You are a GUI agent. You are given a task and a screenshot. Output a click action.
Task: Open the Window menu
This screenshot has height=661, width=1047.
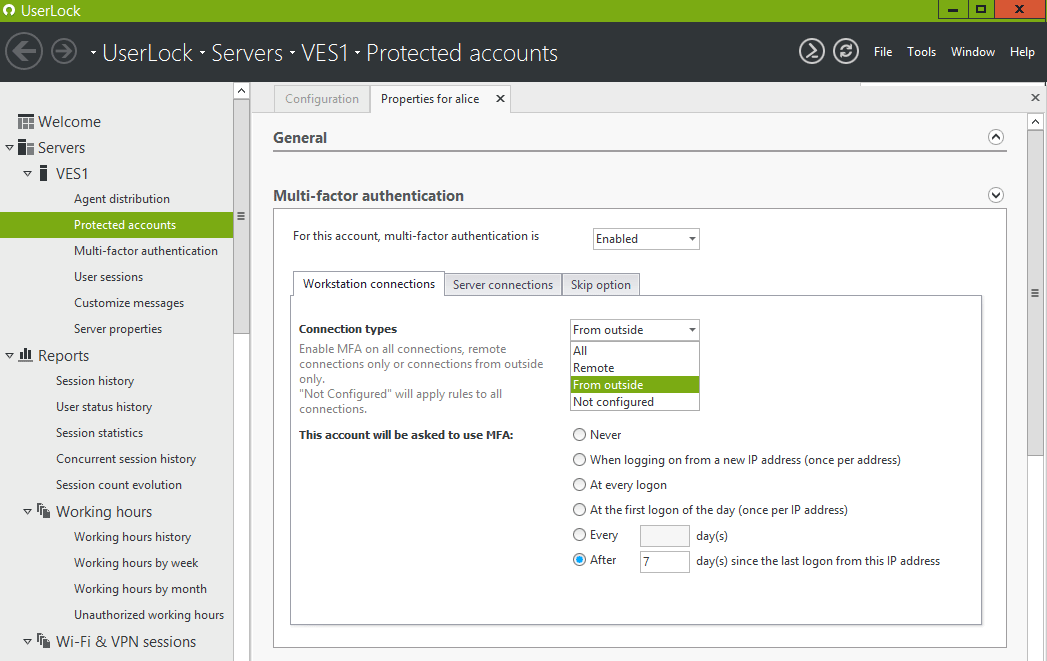(973, 51)
